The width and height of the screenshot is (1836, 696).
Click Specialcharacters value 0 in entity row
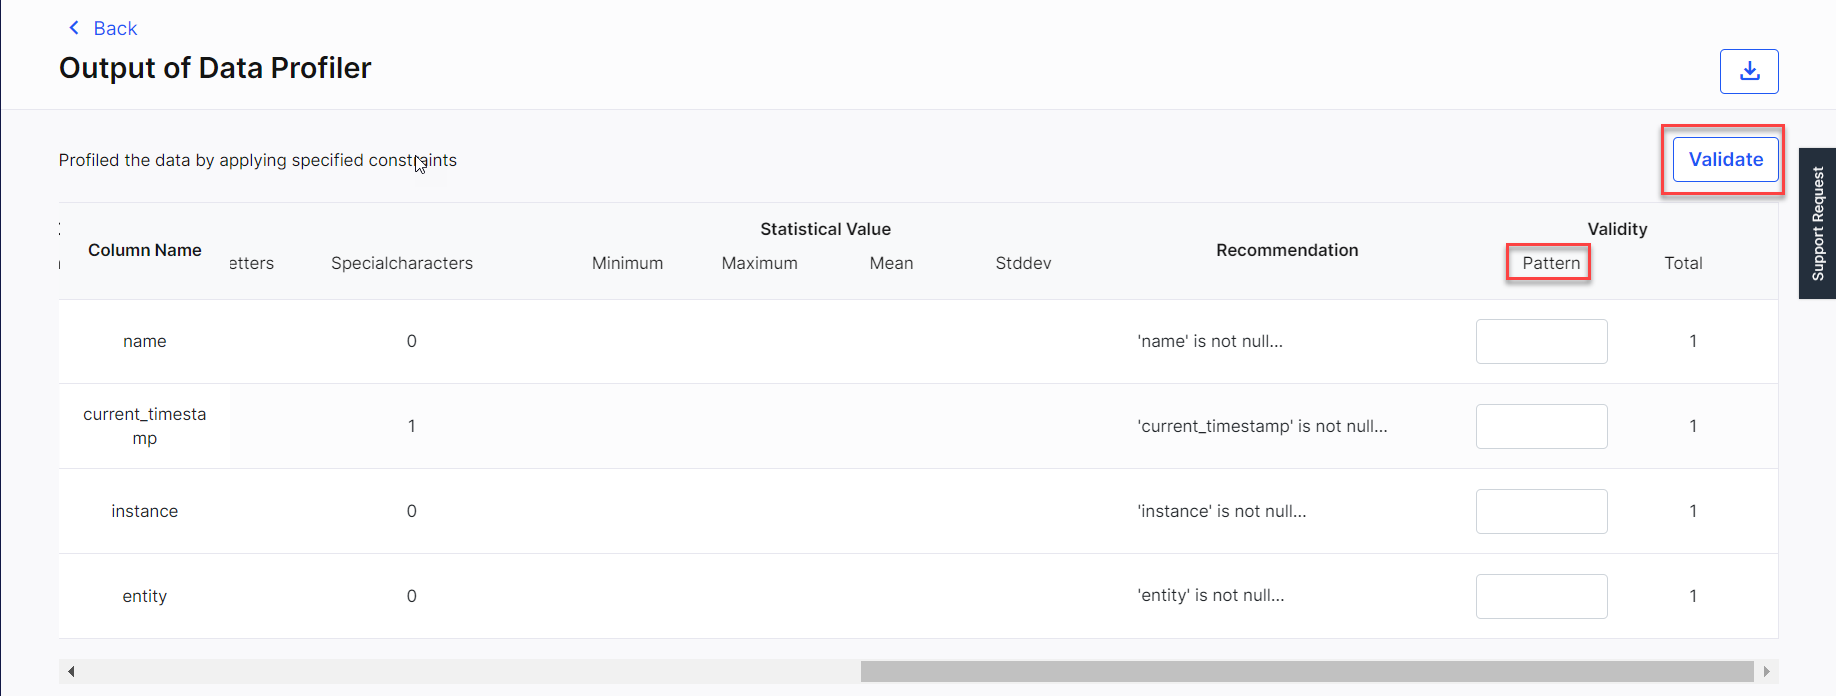pos(411,596)
